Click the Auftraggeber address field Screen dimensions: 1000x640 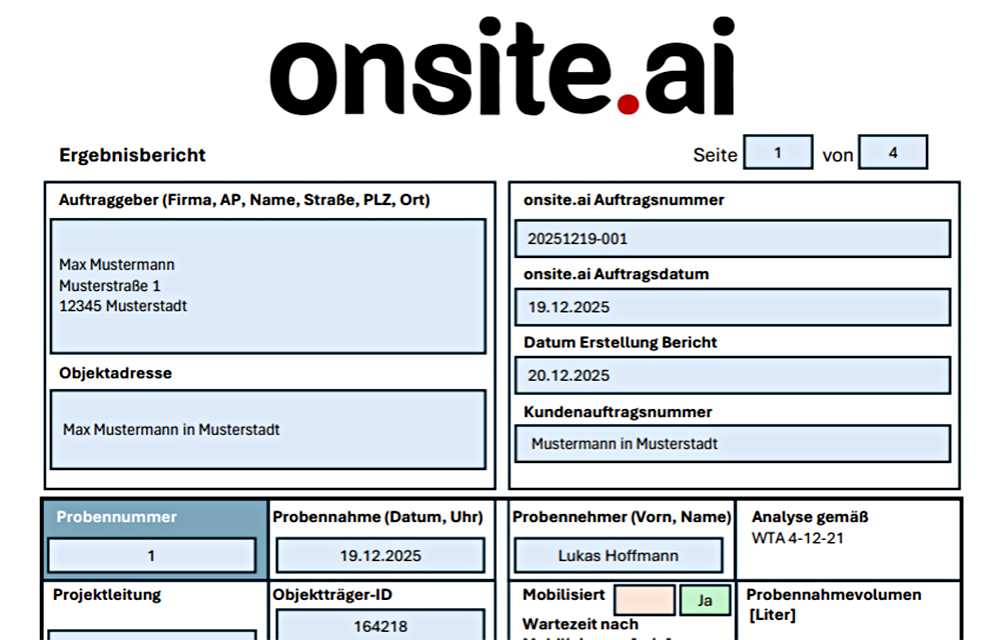click(268, 286)
